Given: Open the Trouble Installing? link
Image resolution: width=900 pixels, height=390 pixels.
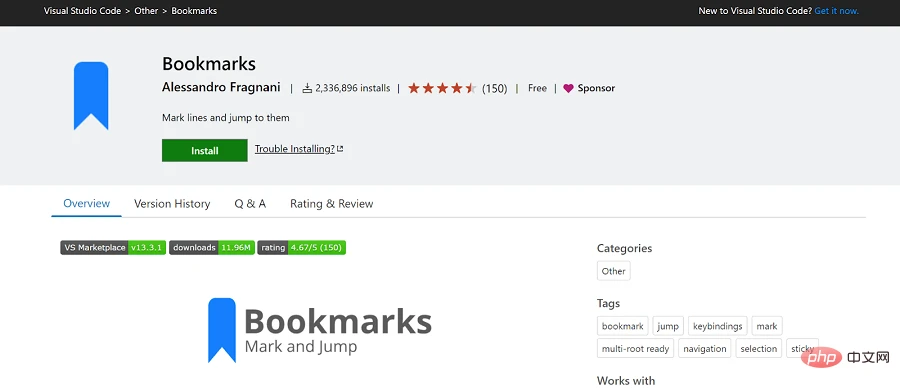Looking at the screenshot, I should pyautogui.click(x=295, y=149).
